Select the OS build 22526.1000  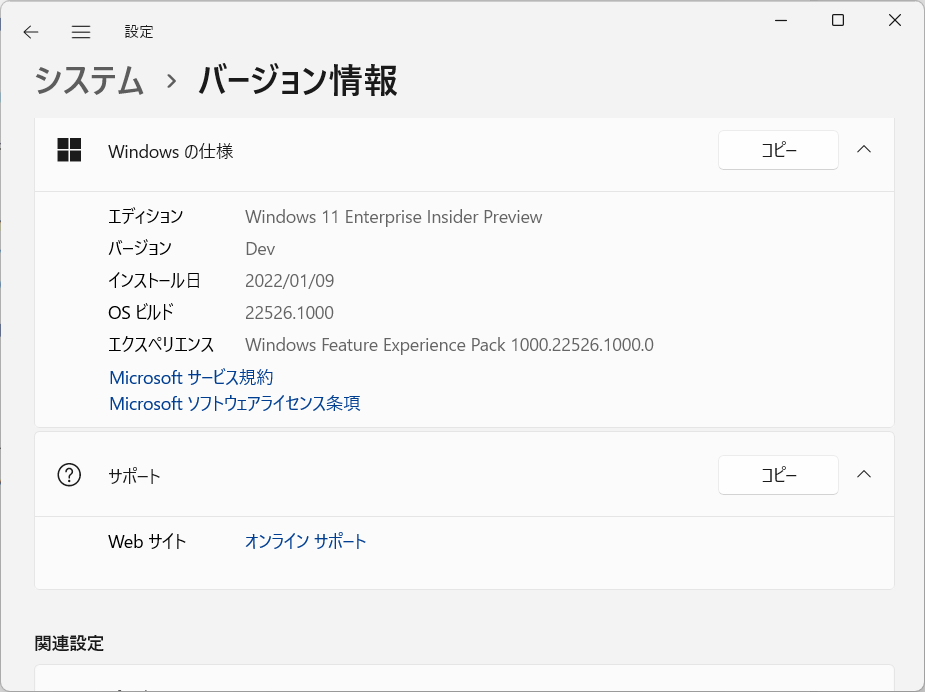pos(289,313)
